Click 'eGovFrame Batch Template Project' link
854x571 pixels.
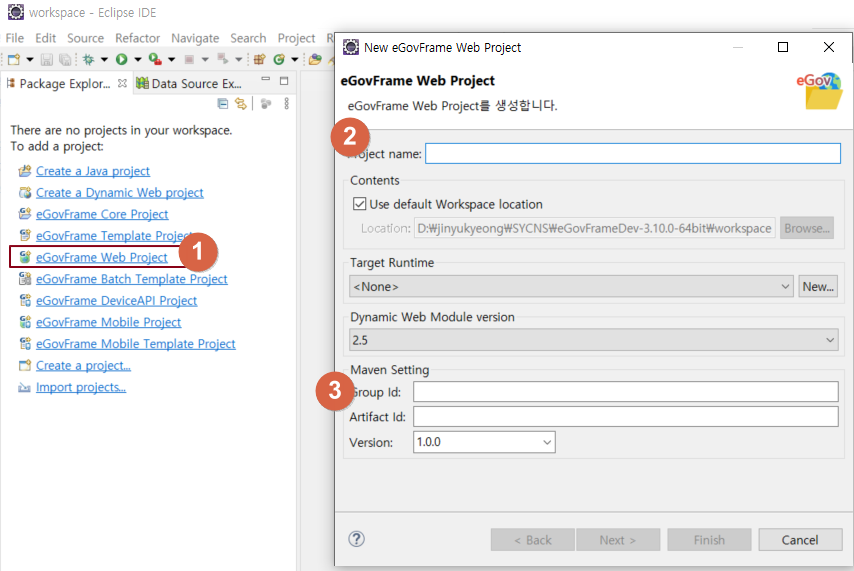coord(131,279)
